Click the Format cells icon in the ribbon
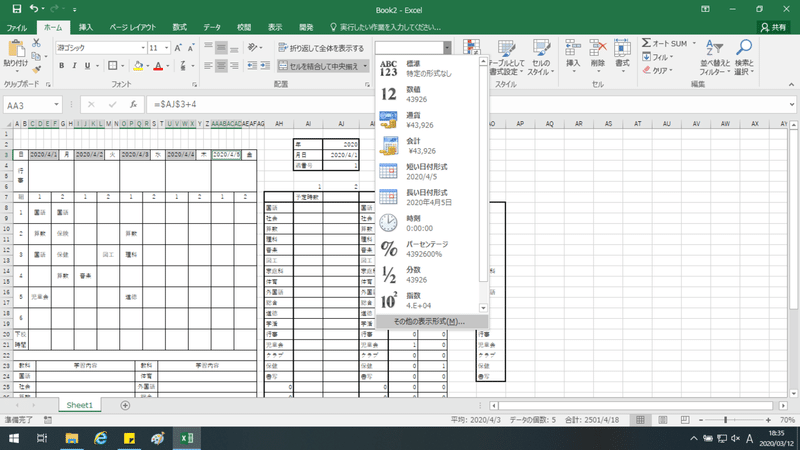 coord(622,49)
